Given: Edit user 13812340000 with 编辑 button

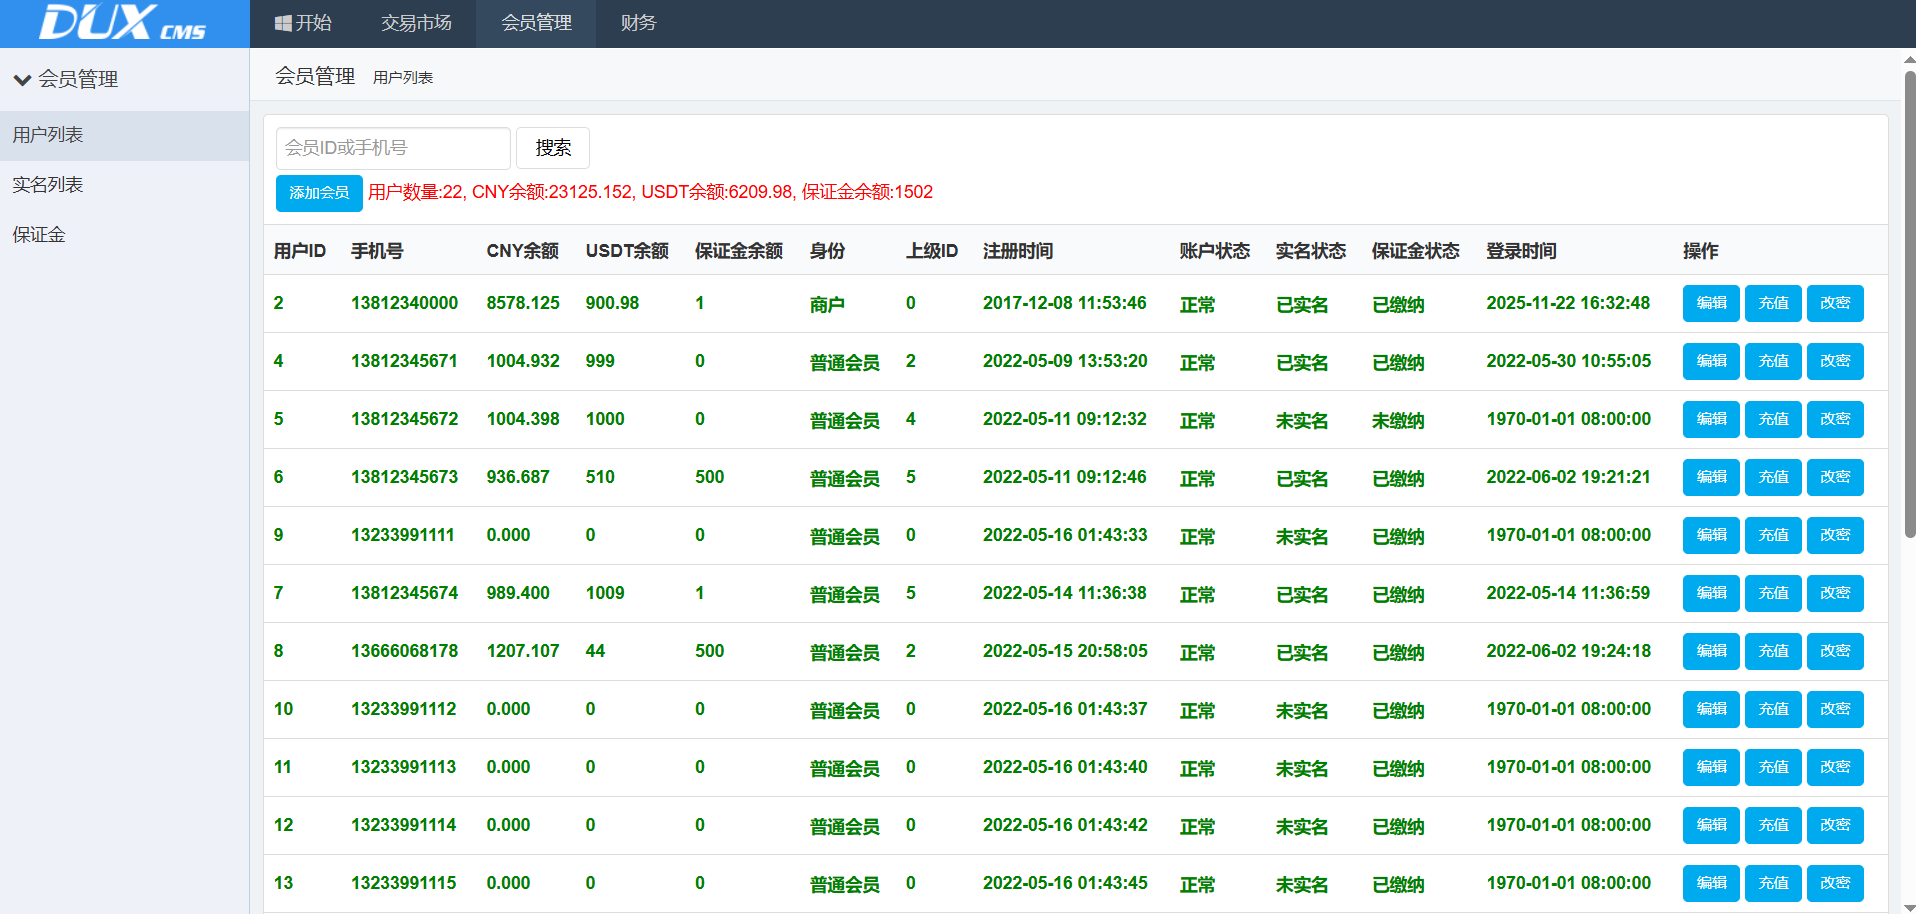Looking at the screenshot, I should [1711, 303].
